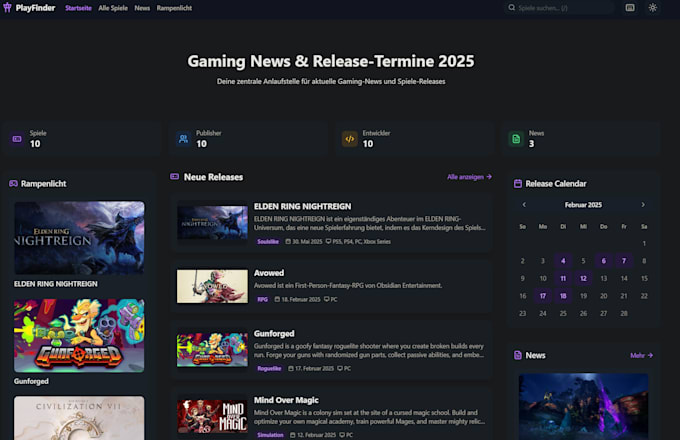Click the PC platform icon in Gunforged row
680x440 pixels.
pos(340,368)
